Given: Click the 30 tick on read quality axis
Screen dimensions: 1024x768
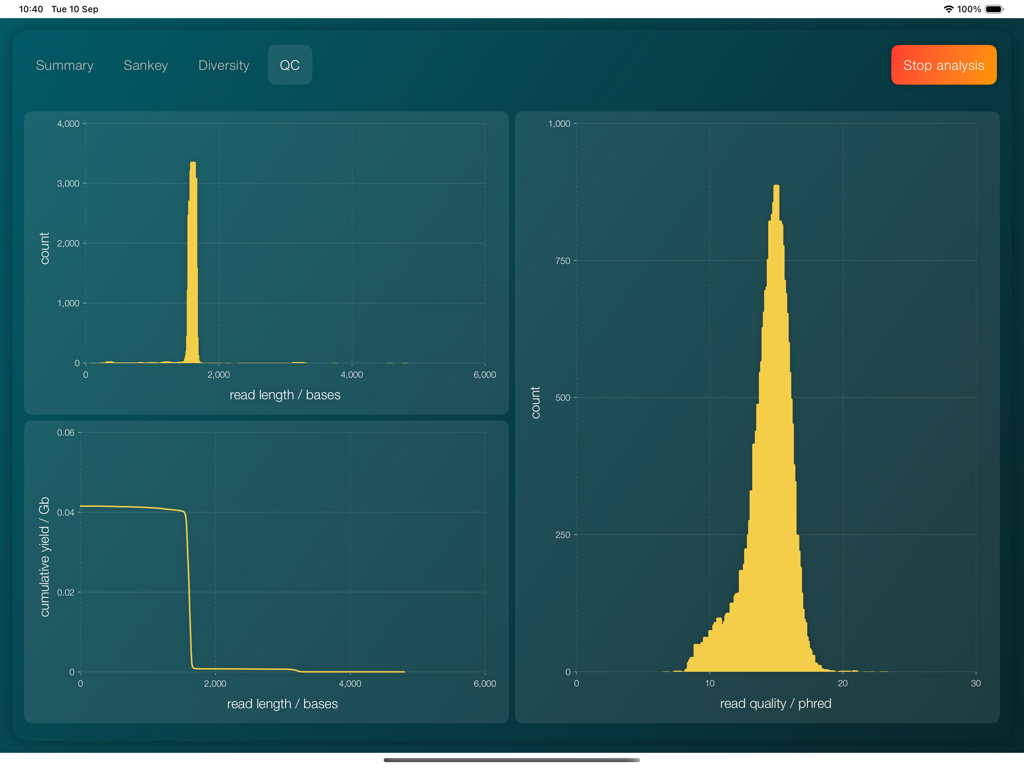Looking at the screenshot, I should [975, 684].
